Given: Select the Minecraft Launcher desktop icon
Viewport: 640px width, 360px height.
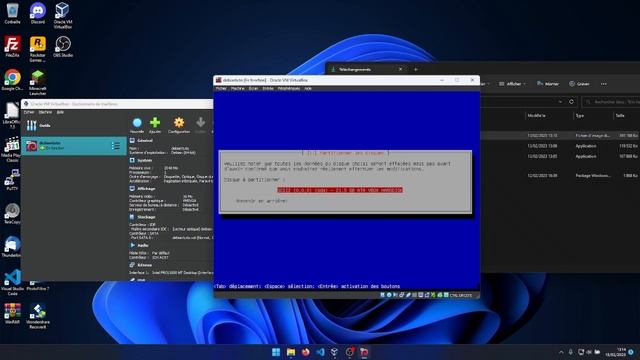Looking at the screenshot, I should click(x=38, y=82).
